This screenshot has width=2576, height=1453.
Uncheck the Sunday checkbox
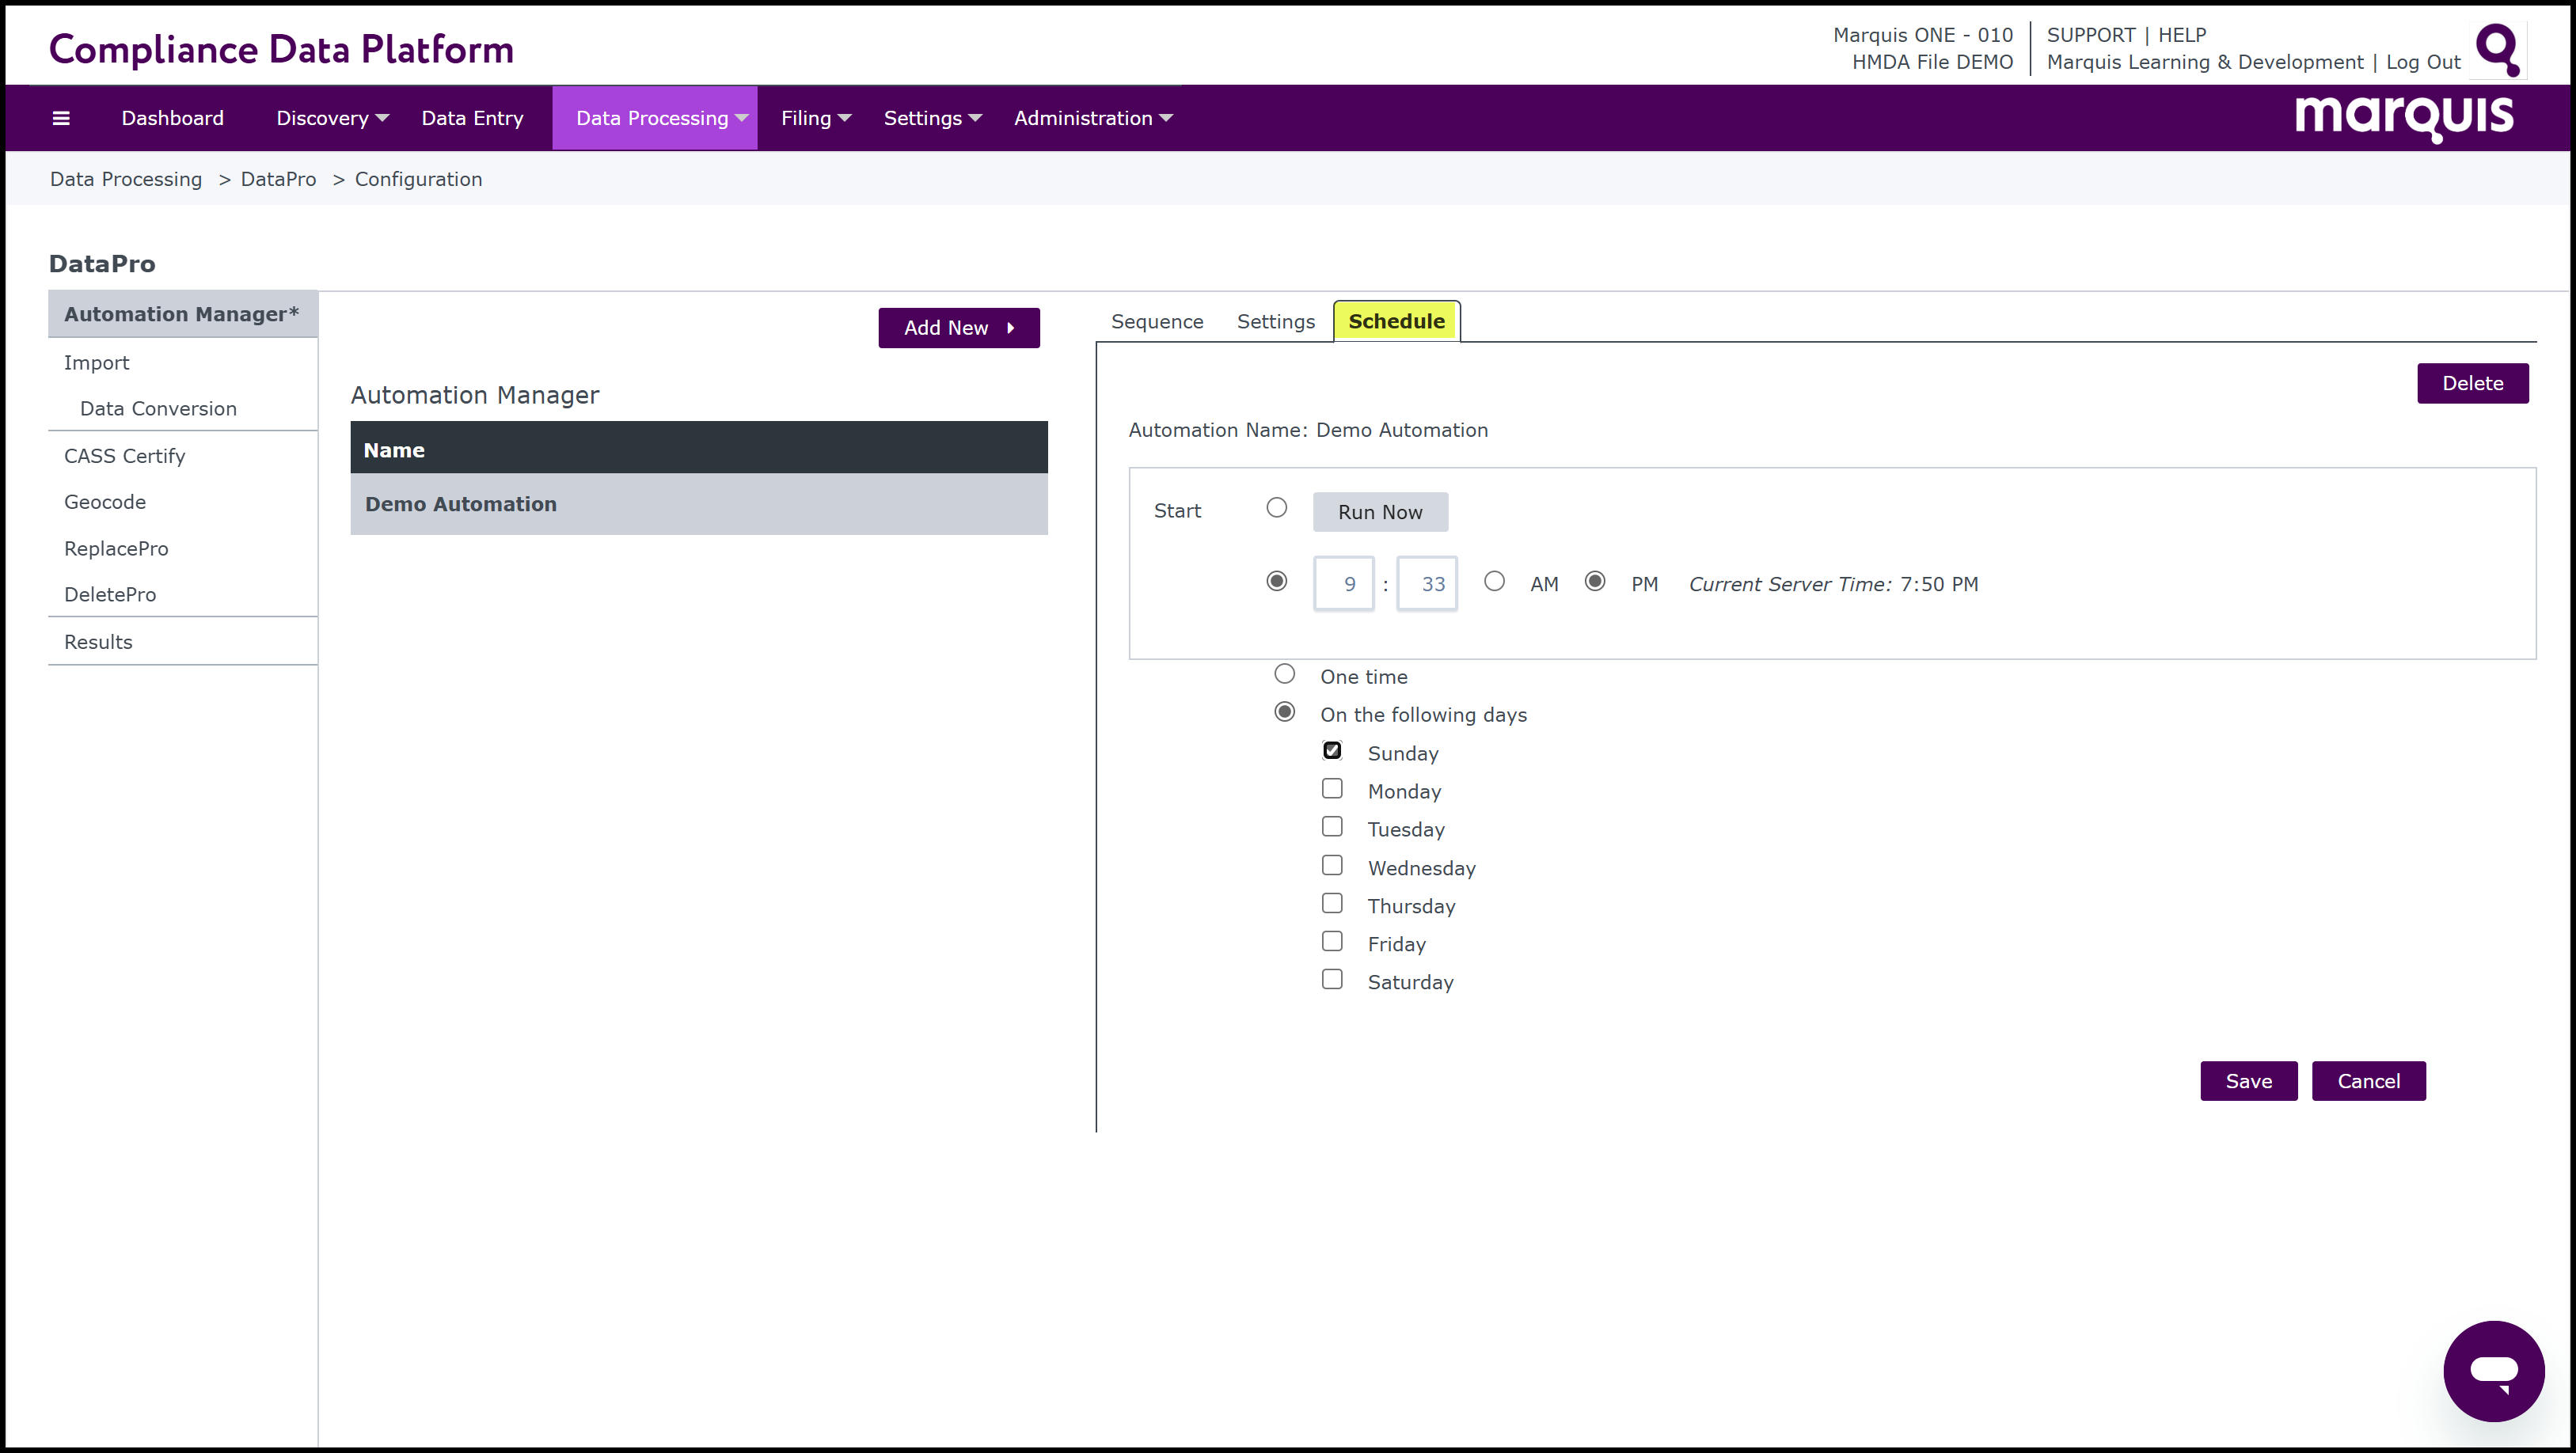tap(1332, 751)
